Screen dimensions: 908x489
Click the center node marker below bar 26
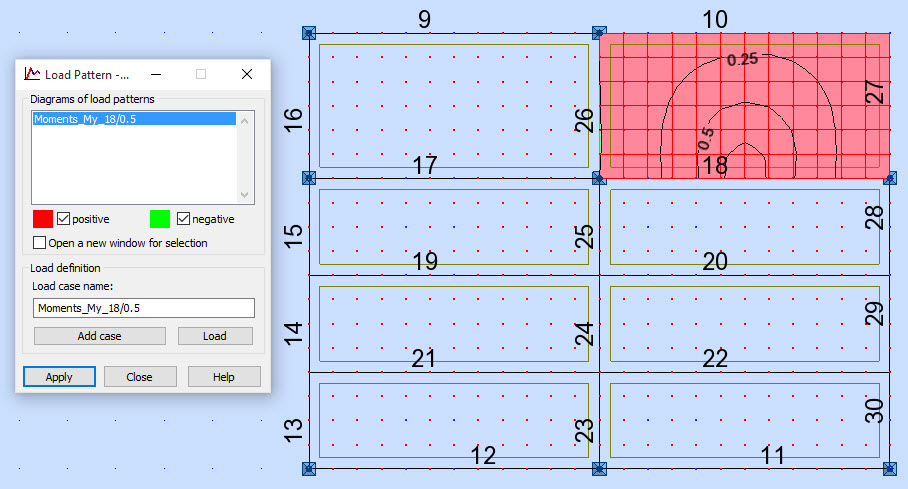[599, 178]
